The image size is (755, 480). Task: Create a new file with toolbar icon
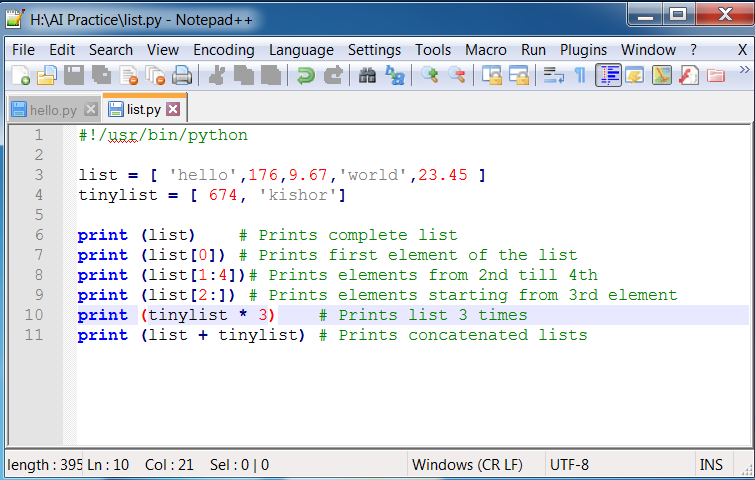[21, 76]
